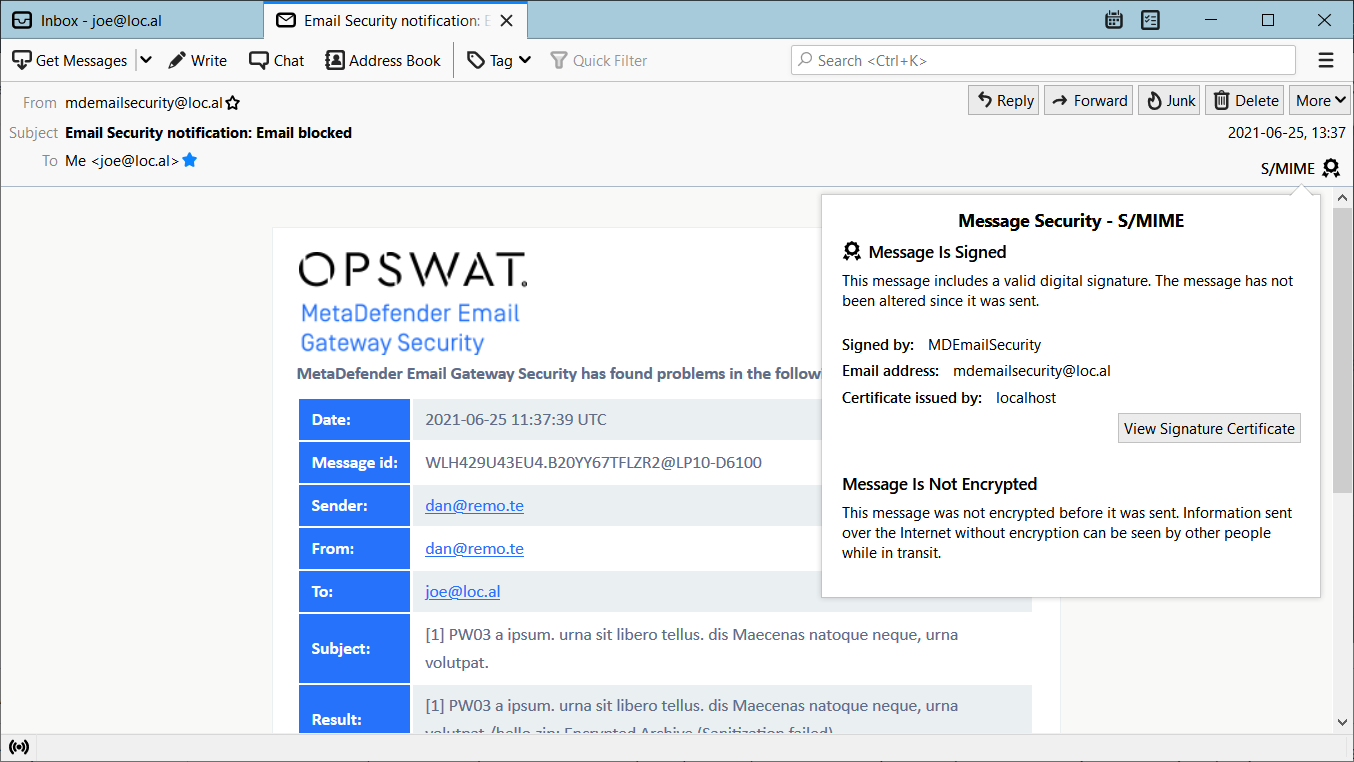Open the tasks icon in tab bar

[1150, 20]
